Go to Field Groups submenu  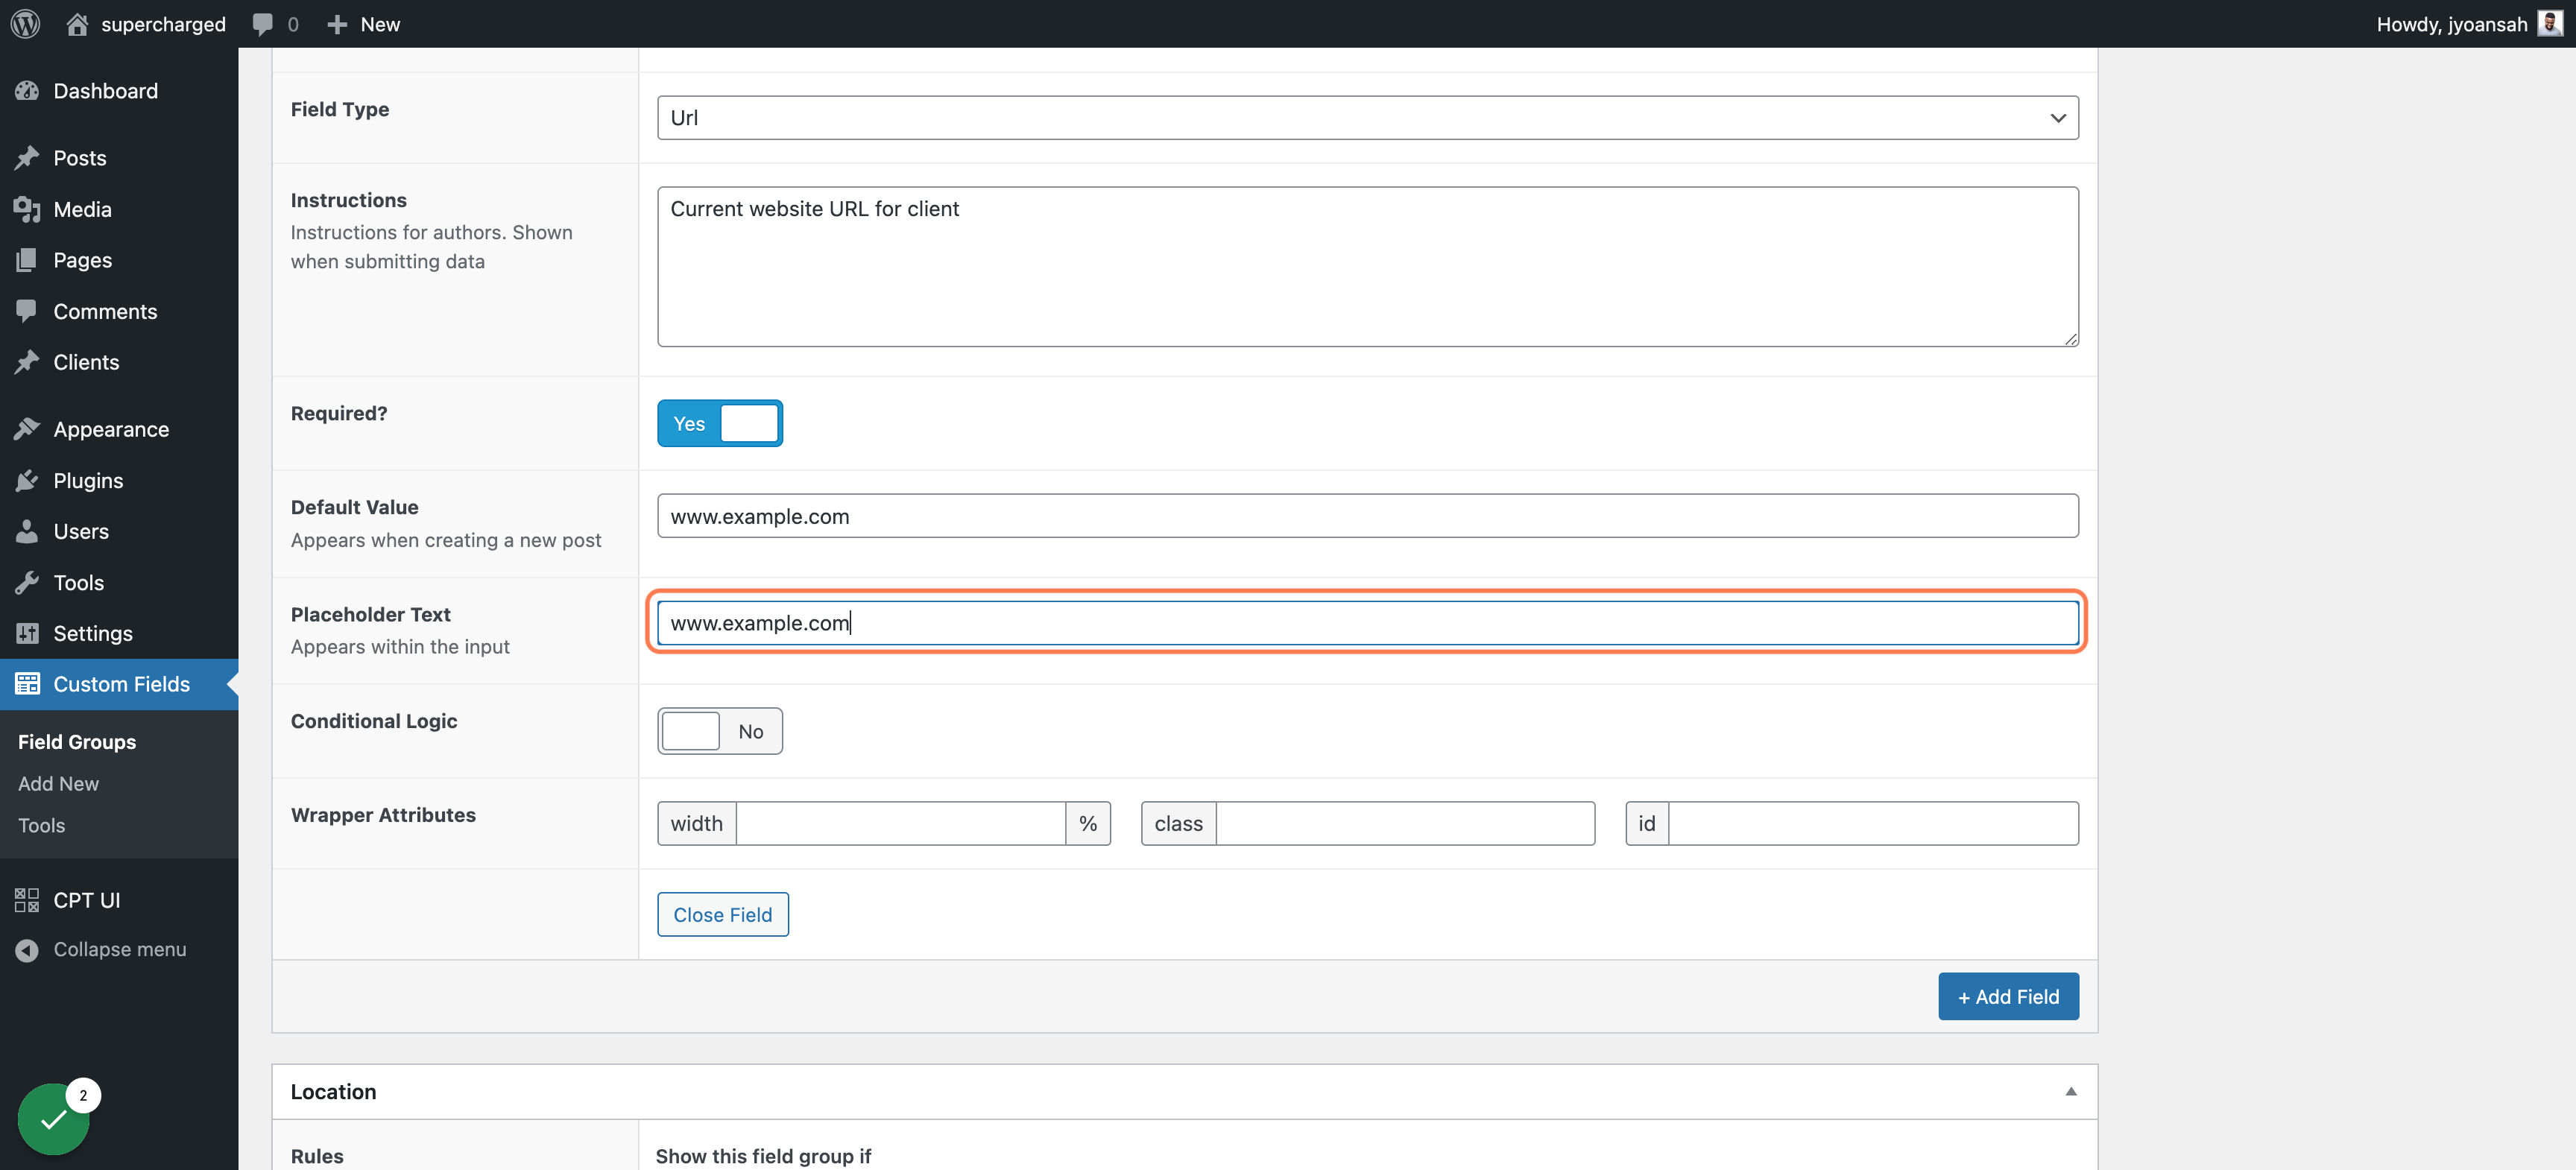[77, 742]
